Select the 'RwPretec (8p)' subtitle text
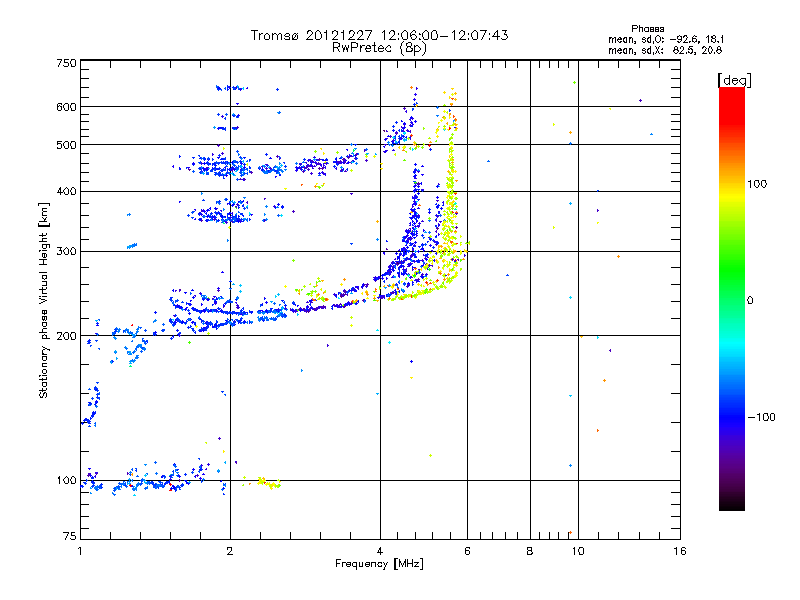 (x=379, y=48)
